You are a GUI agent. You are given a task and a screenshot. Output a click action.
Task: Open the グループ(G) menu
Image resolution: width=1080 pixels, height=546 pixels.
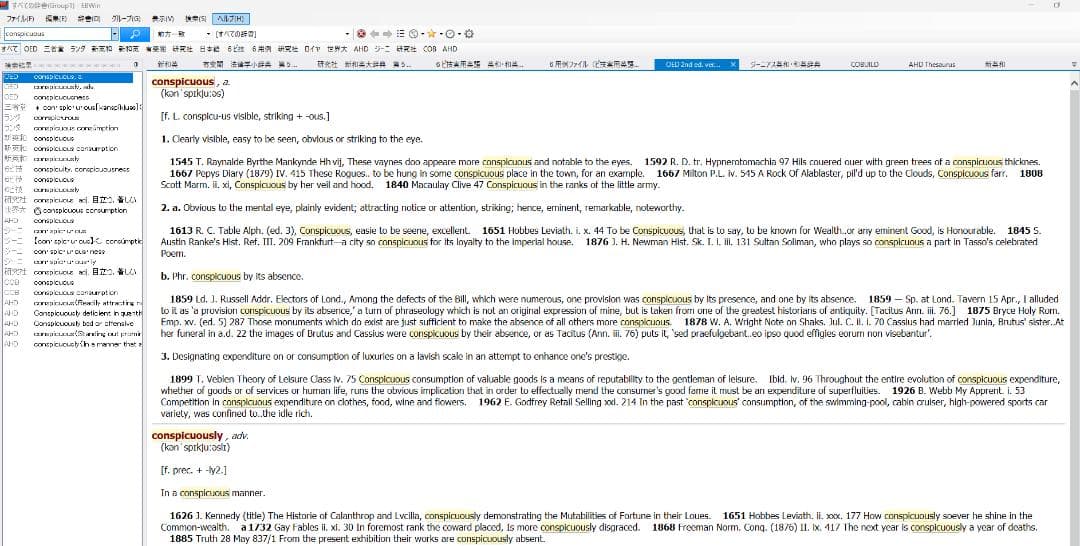[x=125, y=19]
